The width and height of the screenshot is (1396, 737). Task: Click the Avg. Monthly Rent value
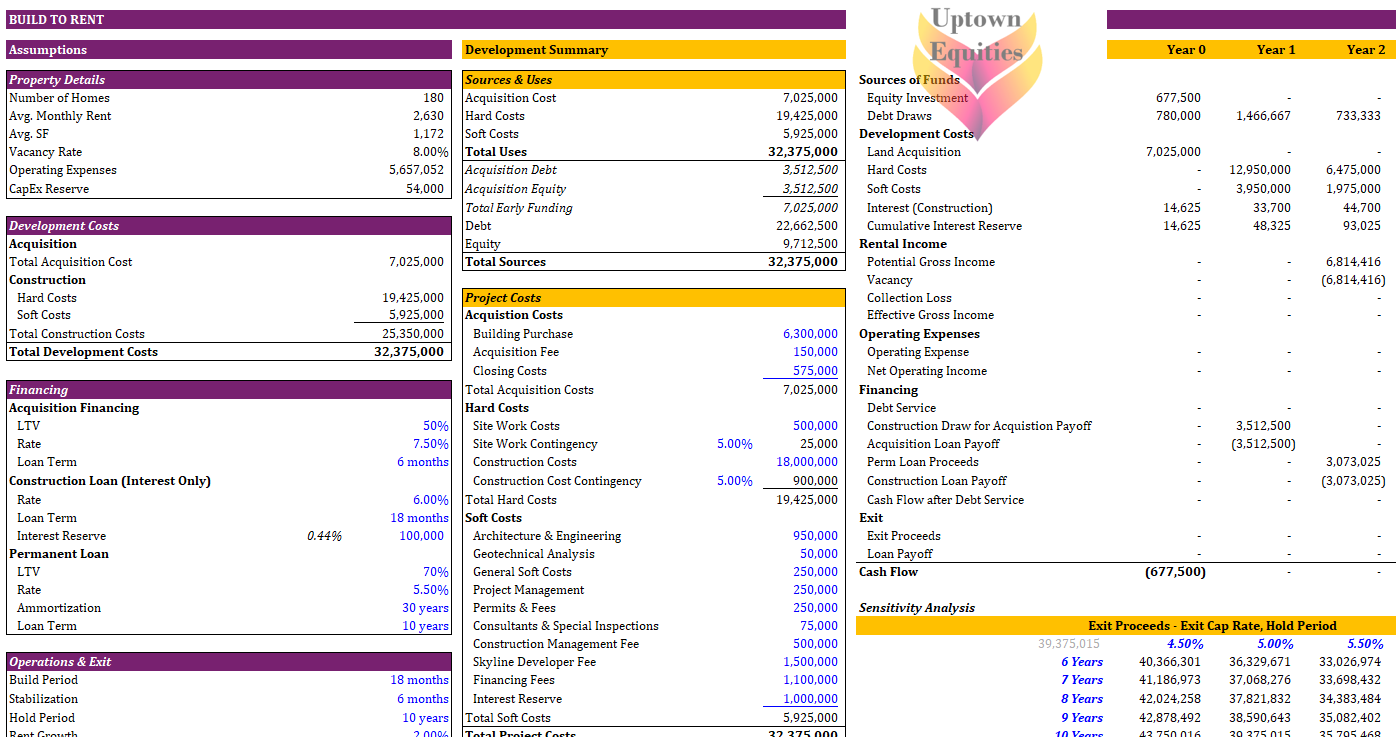[x=429, y=115]
